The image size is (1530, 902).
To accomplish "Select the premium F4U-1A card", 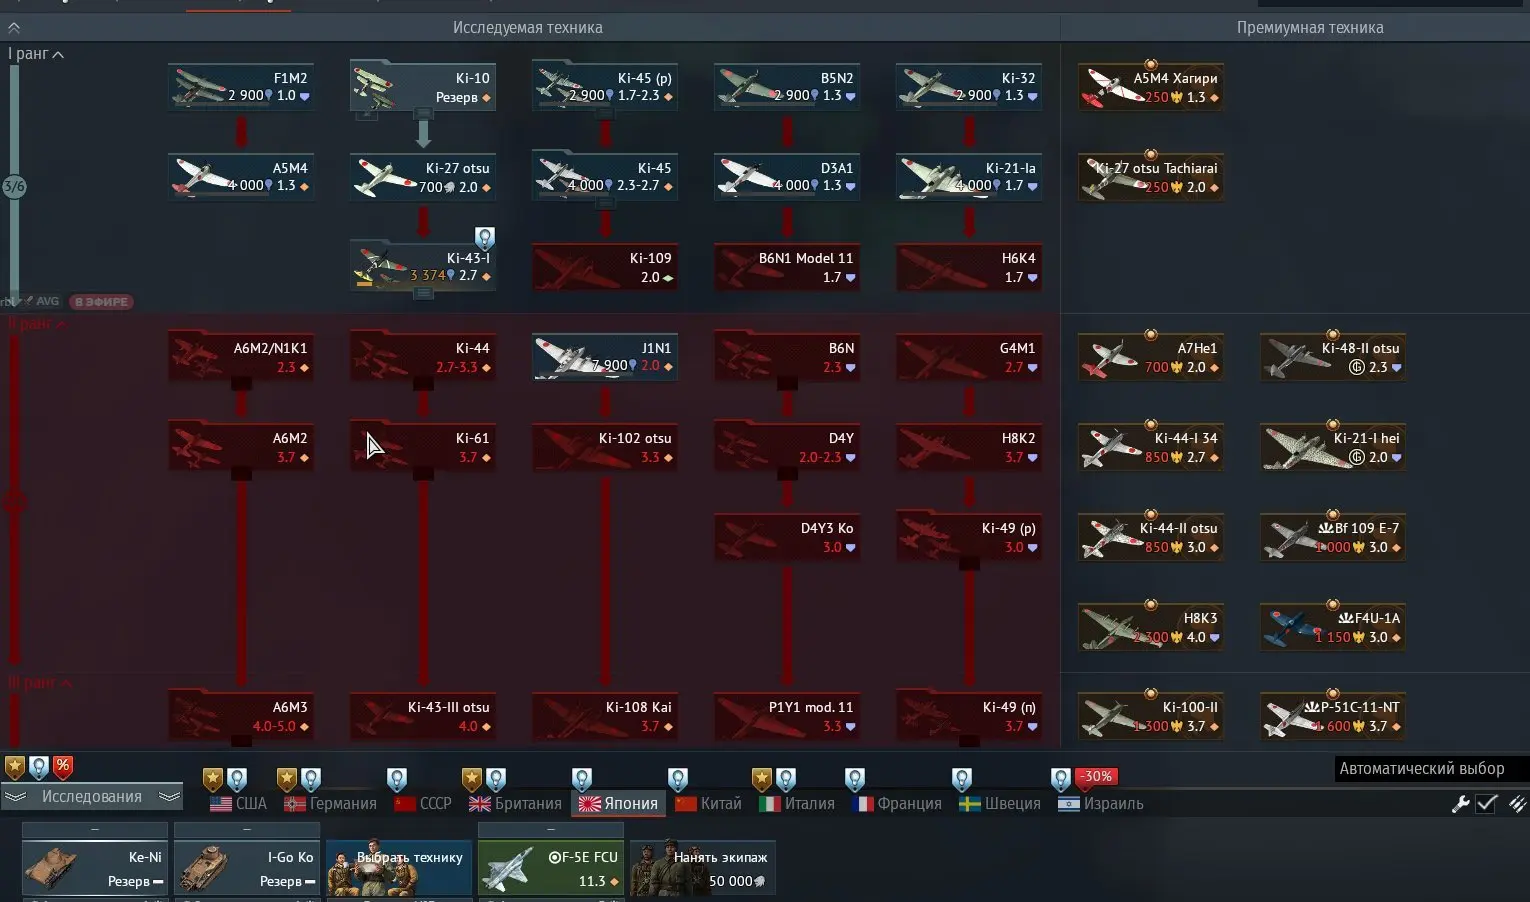I will pos(1333,627).
